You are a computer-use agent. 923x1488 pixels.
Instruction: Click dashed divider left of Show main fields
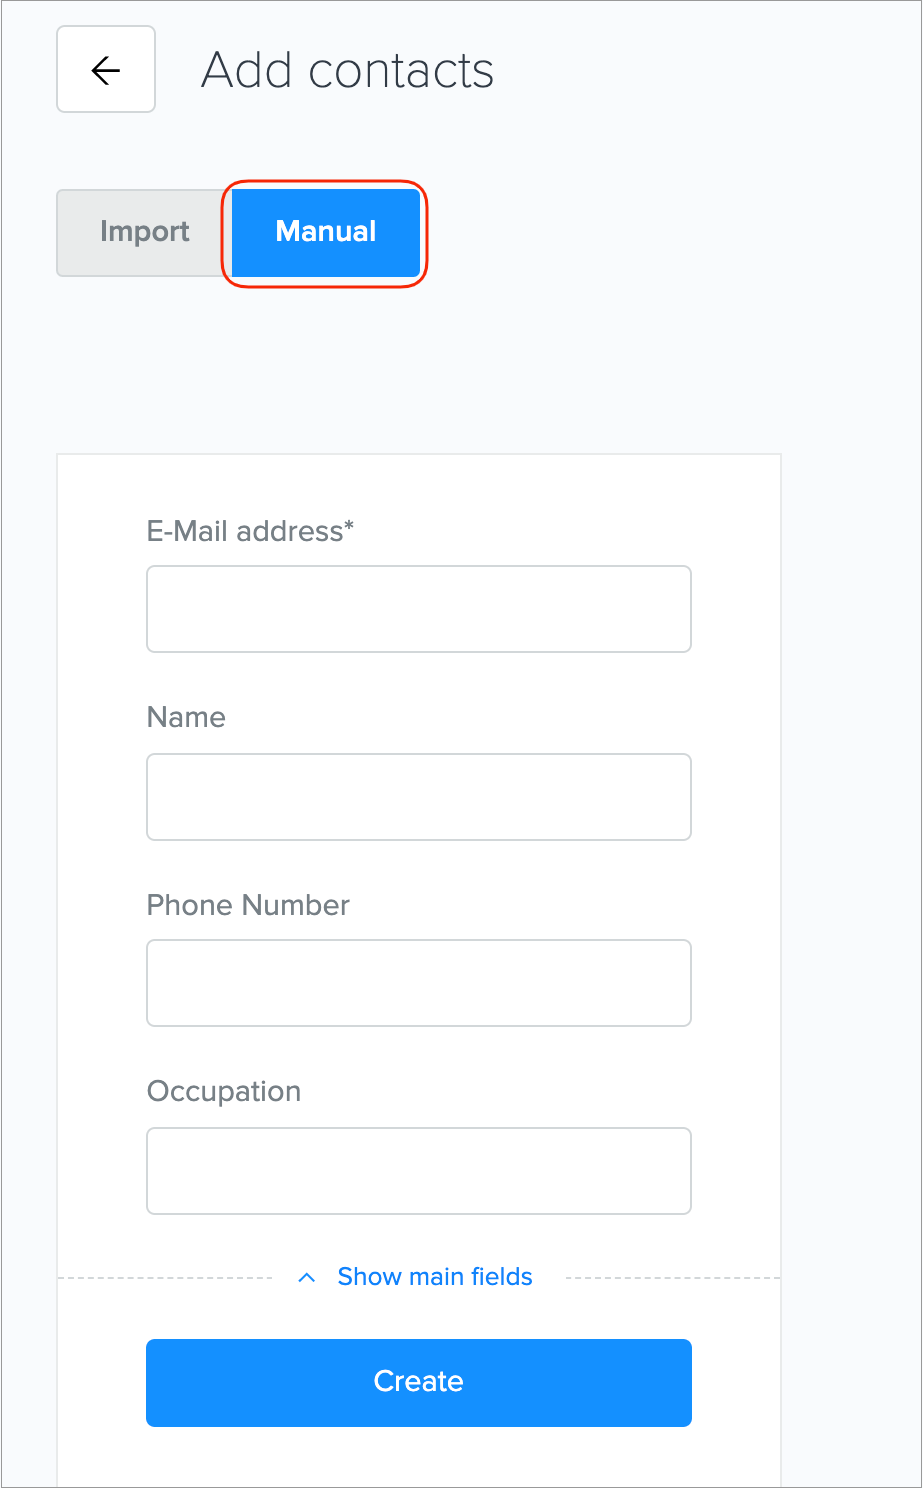pyautogui.click(x=165, y=1278)
